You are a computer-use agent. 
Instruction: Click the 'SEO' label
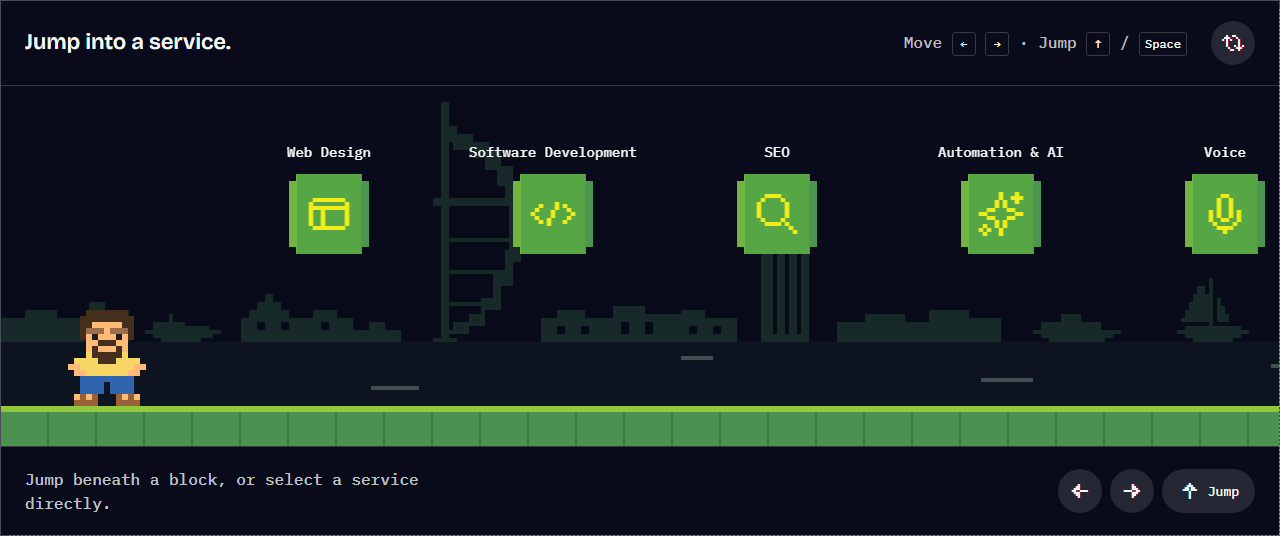click(777, 152)
